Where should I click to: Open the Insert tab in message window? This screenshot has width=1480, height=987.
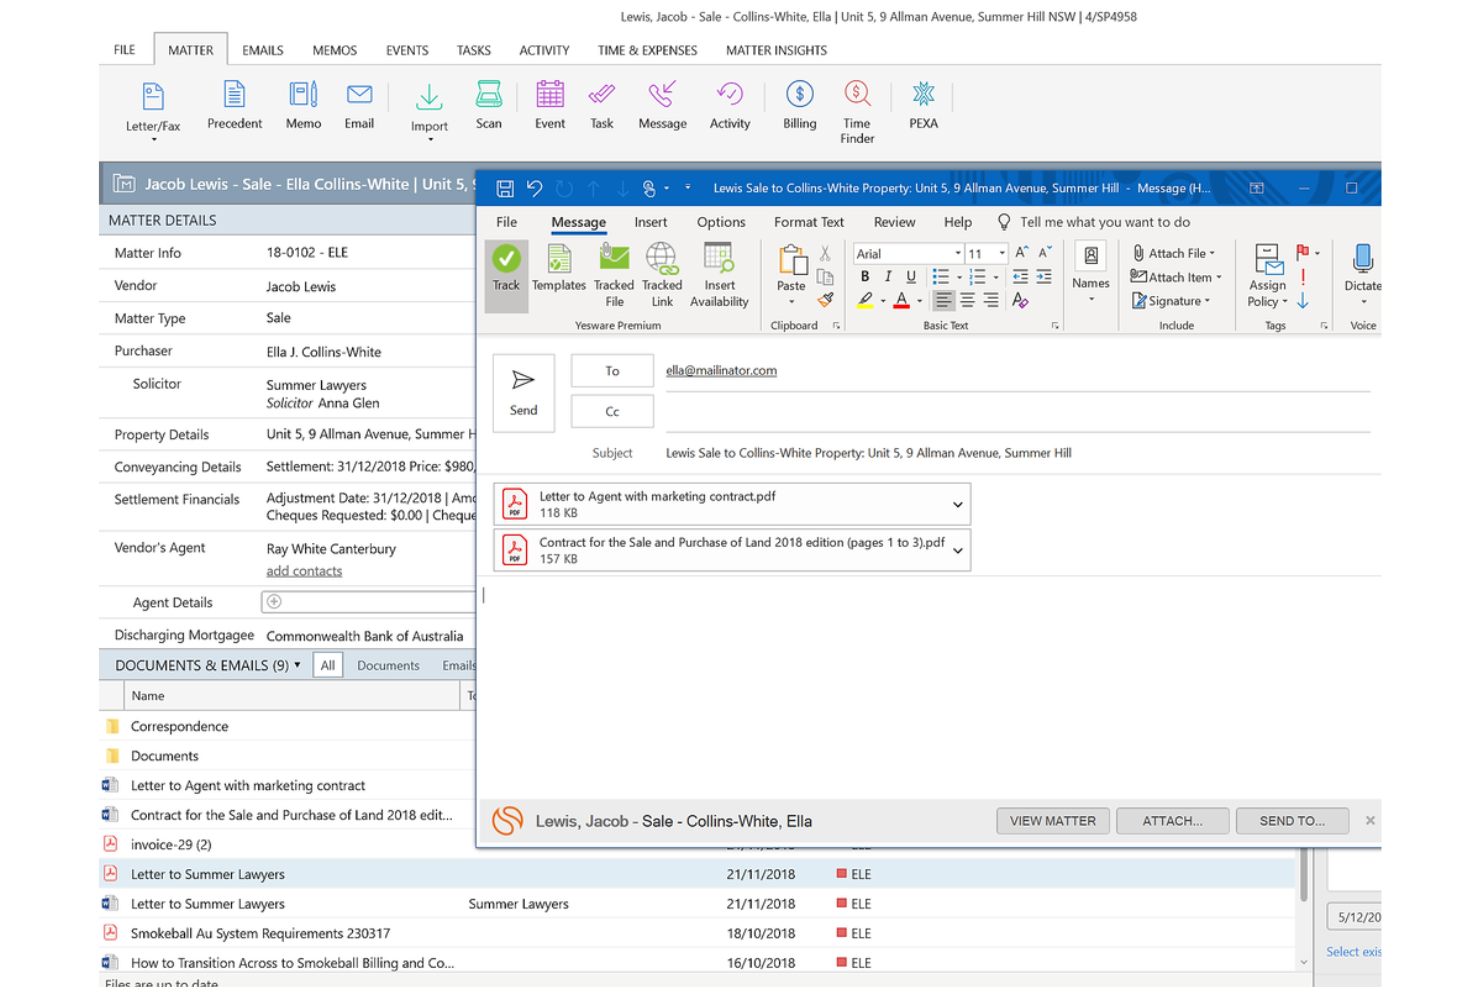[x=650, y=222]
